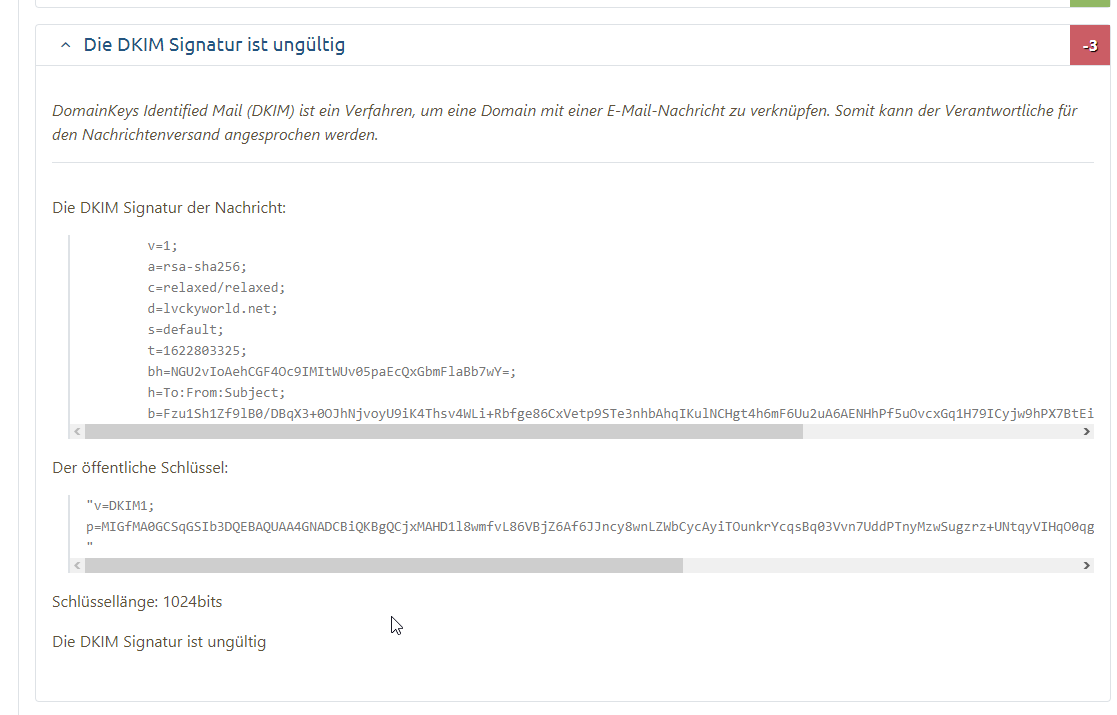Click the 'Die DKIM Signatur ist ungültig' panel heading
1117x715 pixels.
tap(214, 46)
